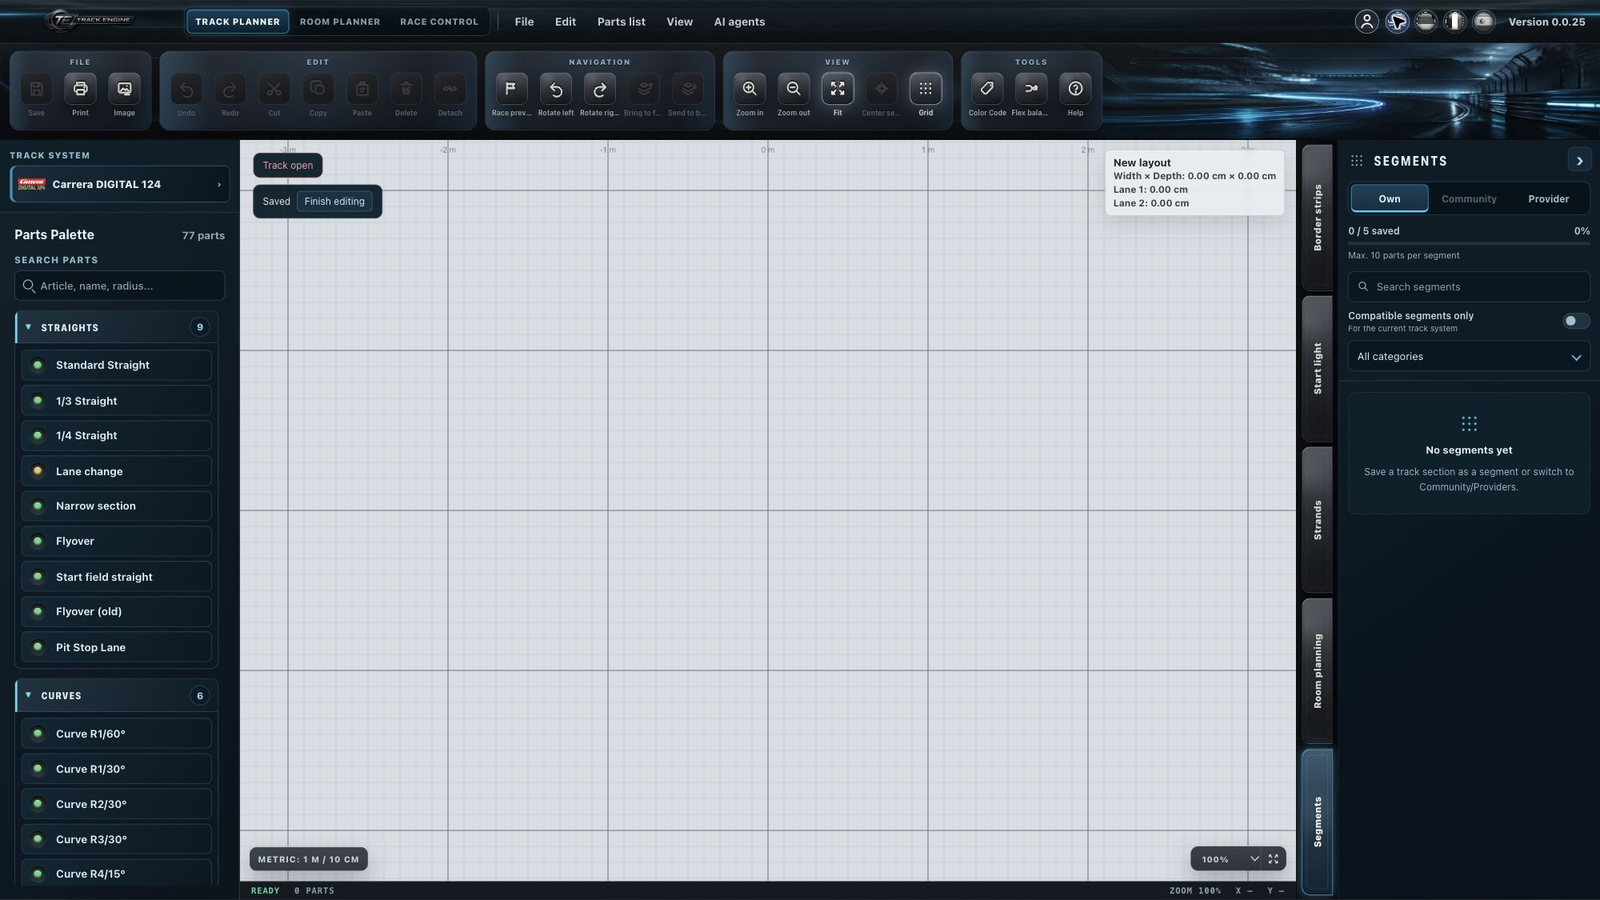This screenshot has width=1600, height=900.
Task: Open the Border strips side tab
Action: [1317, 217]
